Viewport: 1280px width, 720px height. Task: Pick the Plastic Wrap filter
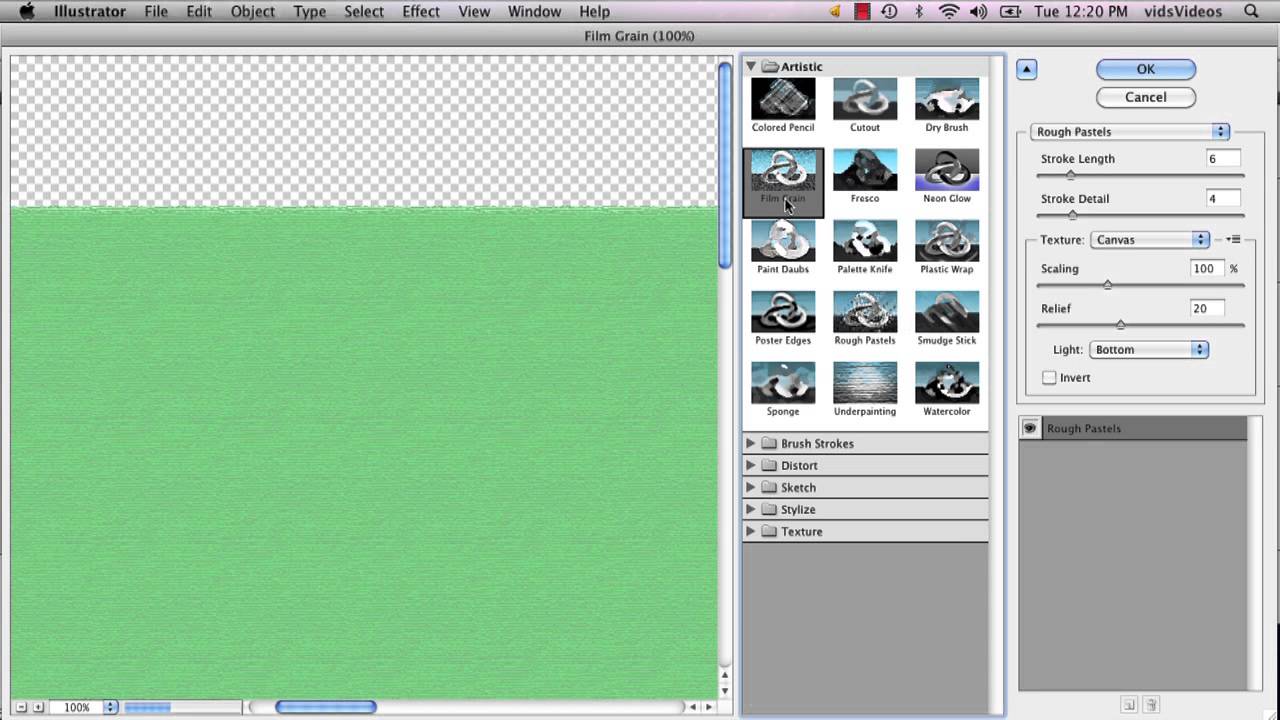pyautogui.click(x=946, y=241)
